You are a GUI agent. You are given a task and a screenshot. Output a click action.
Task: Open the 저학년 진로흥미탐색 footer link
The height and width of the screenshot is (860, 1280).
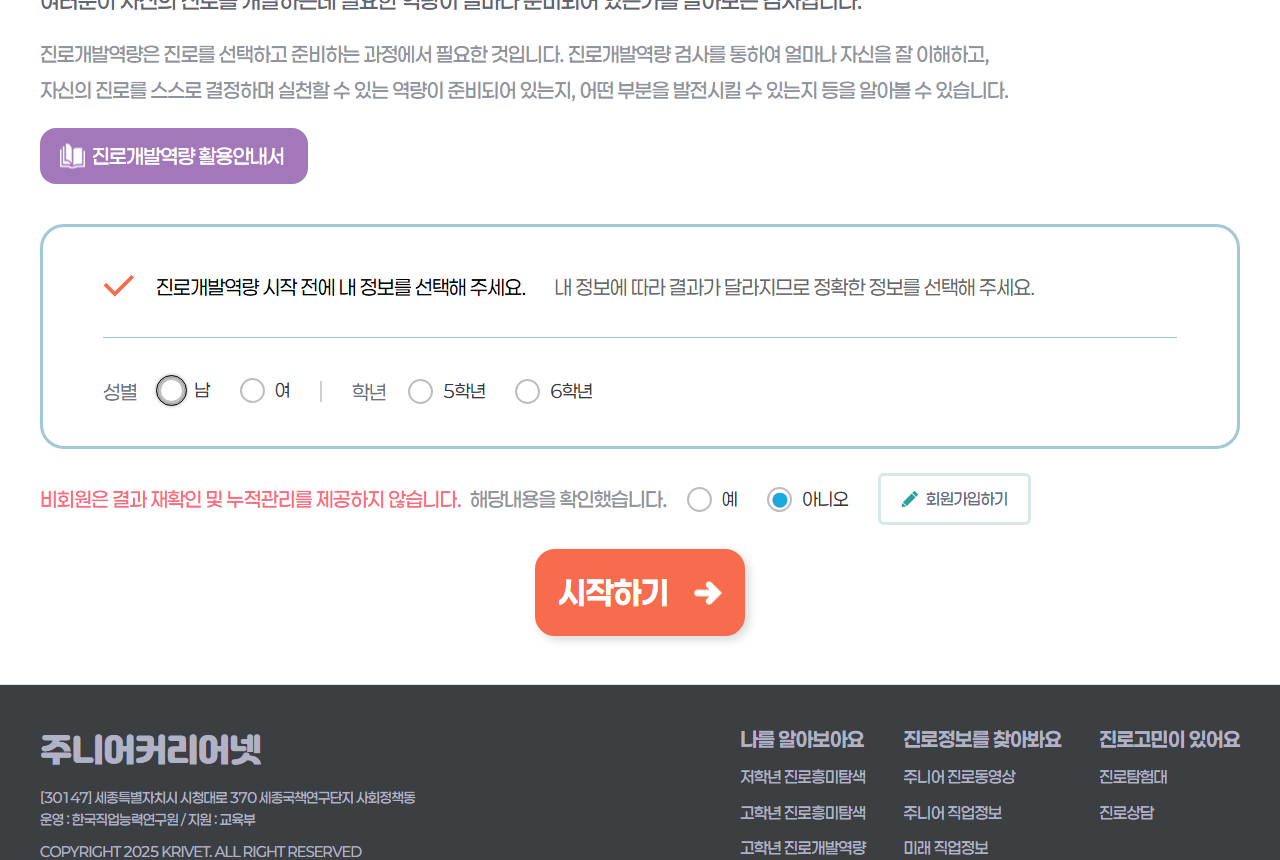803,777
